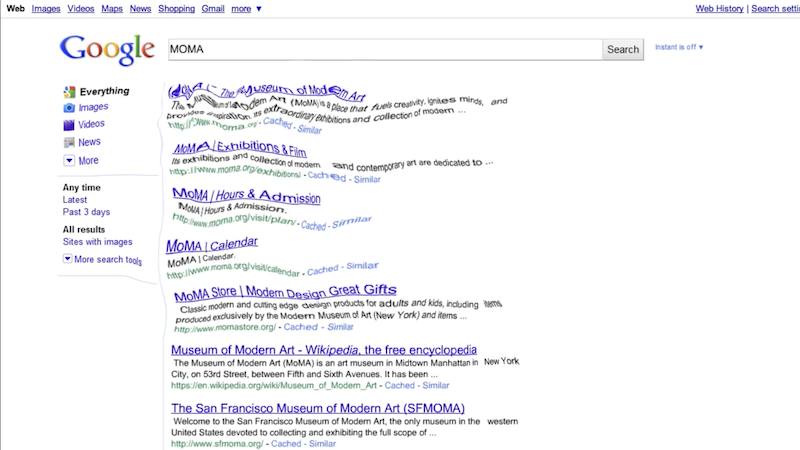800x450 pixels.
Task: Click Cached for the MoMA Calendar result
Action: click(322, 270)
